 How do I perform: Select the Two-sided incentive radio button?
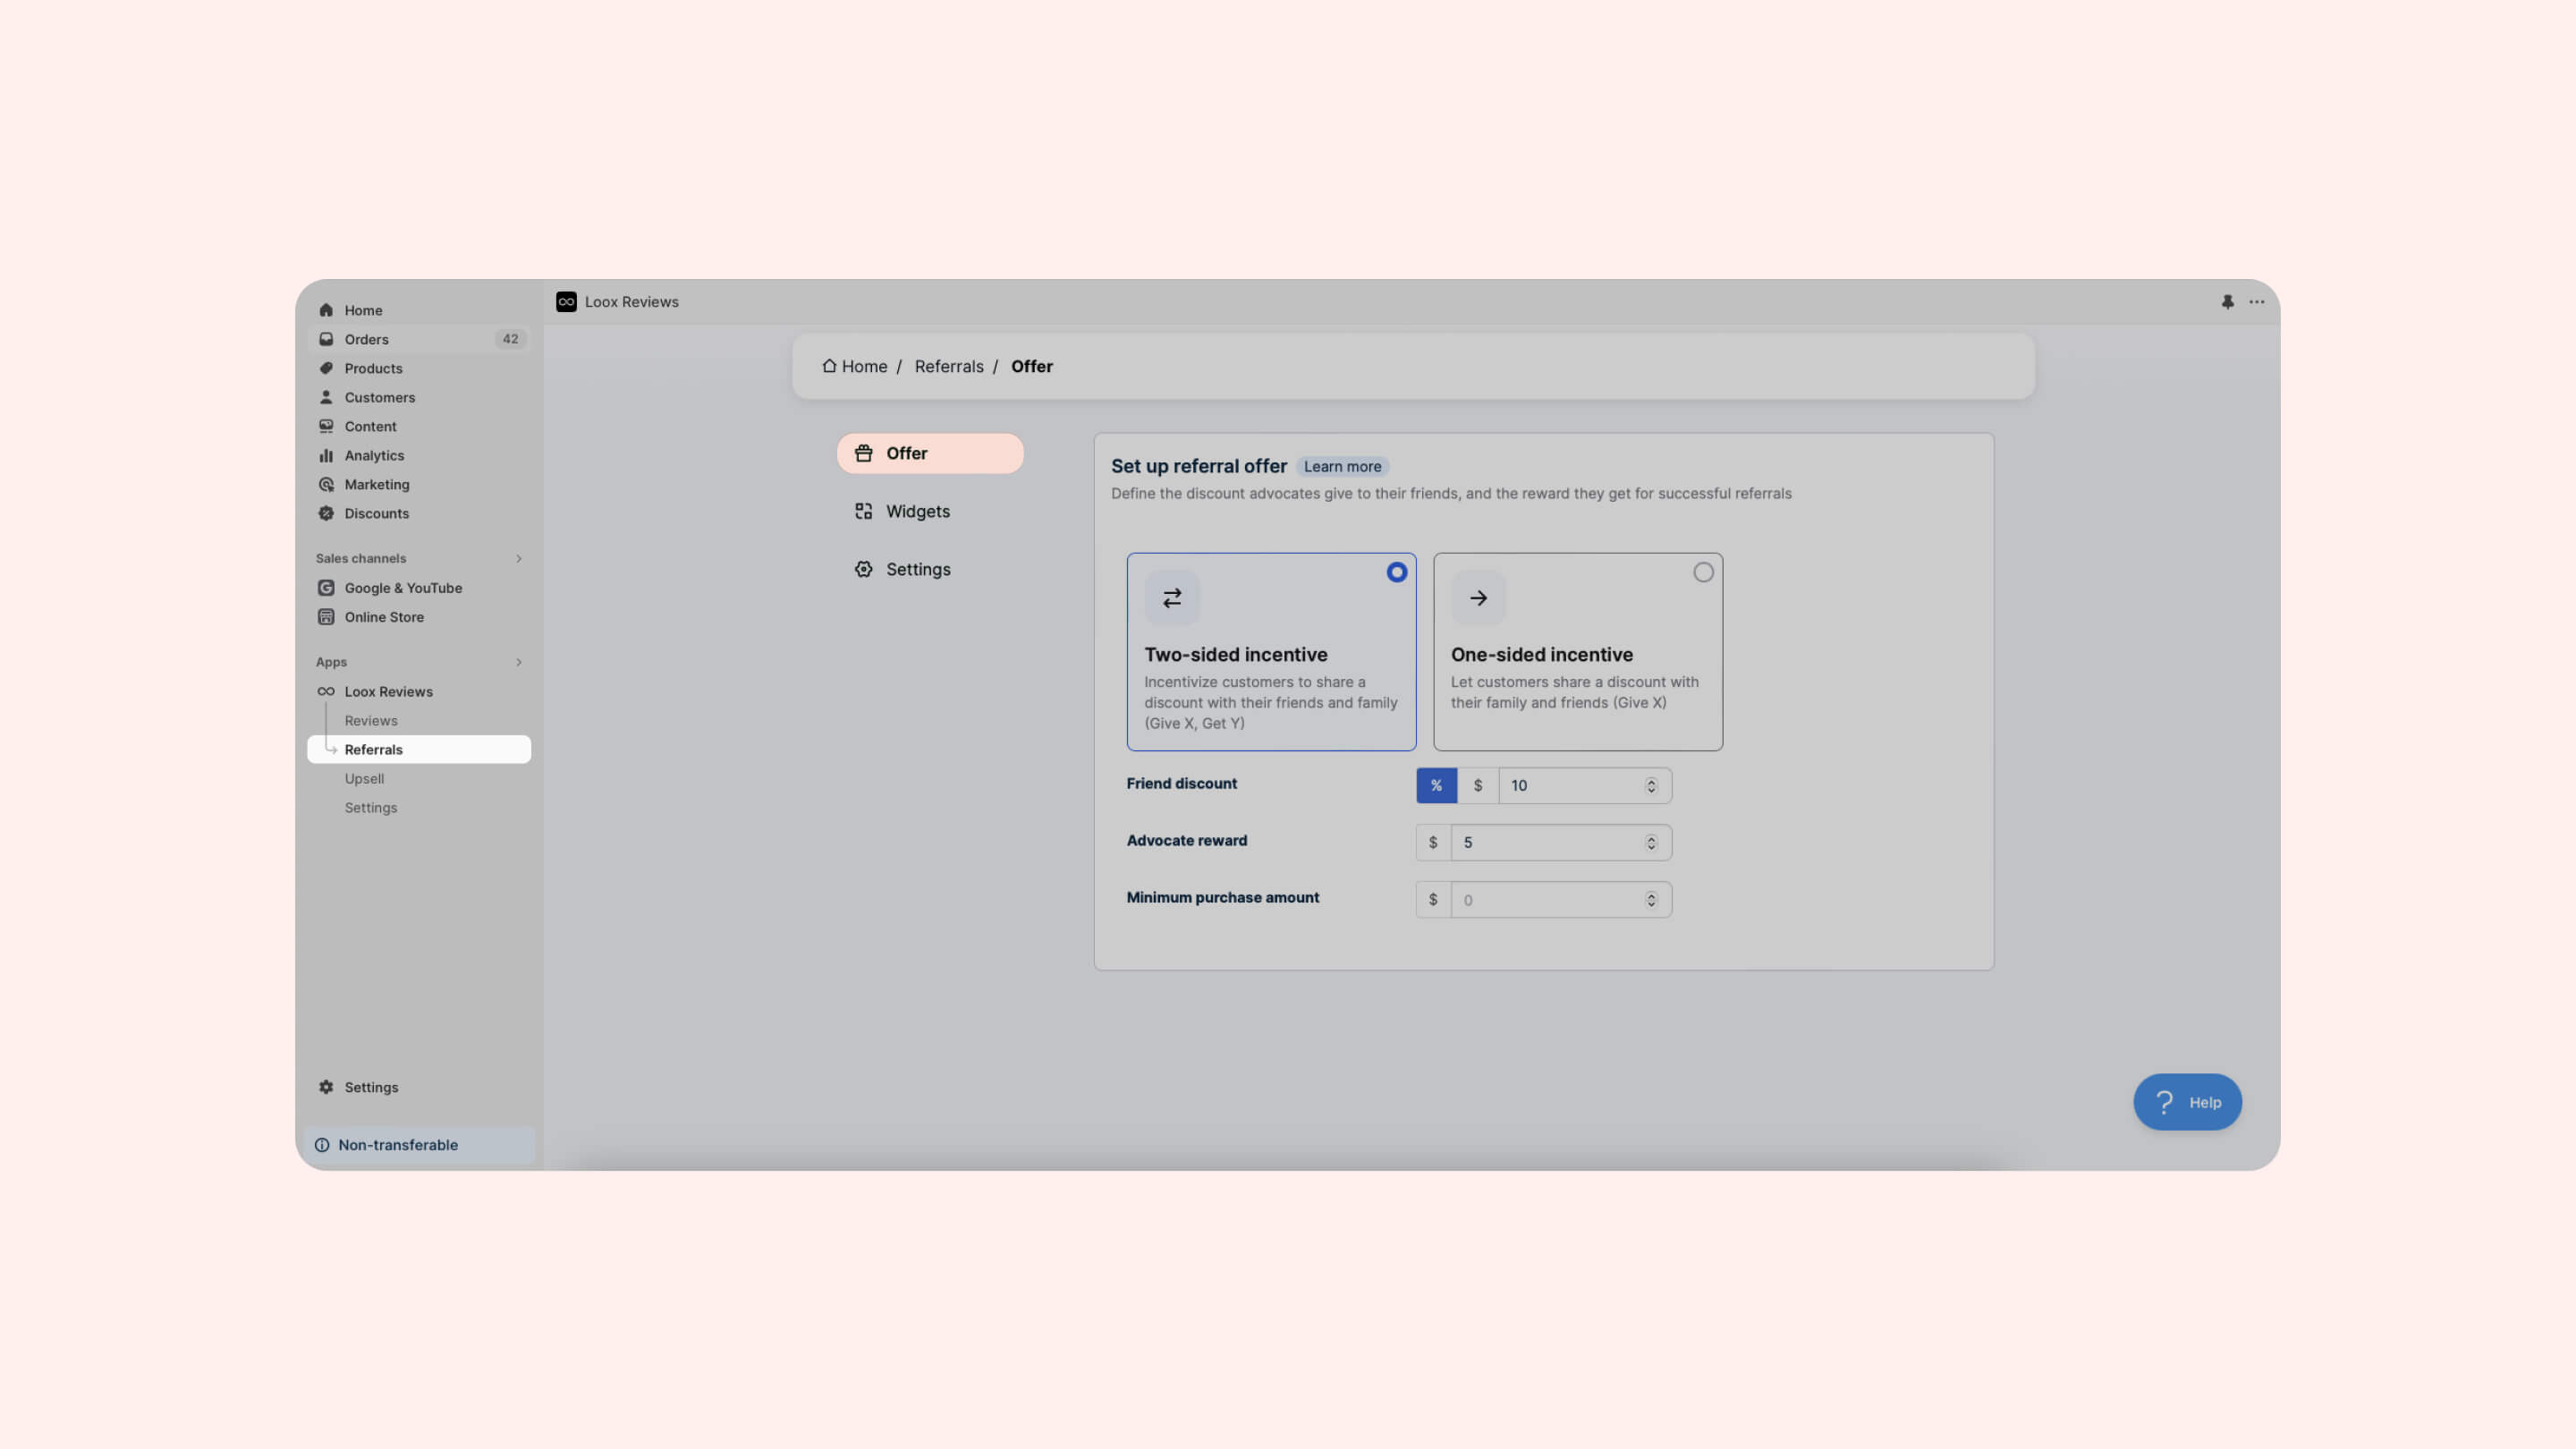1396,572
